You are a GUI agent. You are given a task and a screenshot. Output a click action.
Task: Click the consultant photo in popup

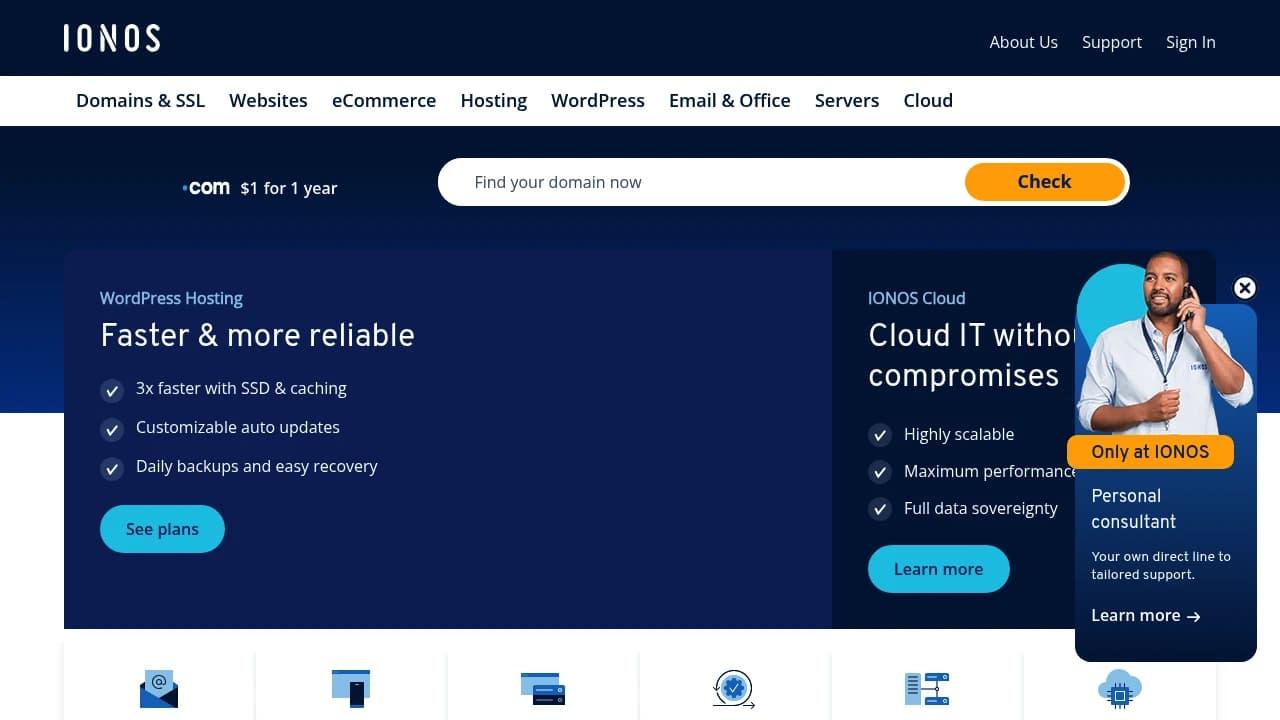coord(1165,345)
